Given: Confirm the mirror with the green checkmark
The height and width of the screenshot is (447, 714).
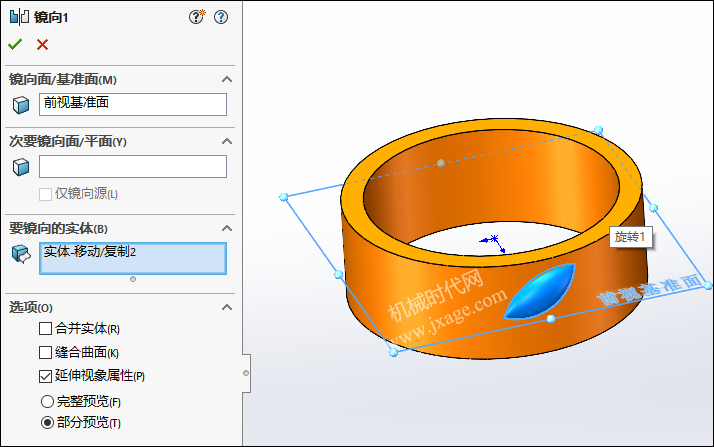Looking at the screenshot, I should [x=15, y=44].
